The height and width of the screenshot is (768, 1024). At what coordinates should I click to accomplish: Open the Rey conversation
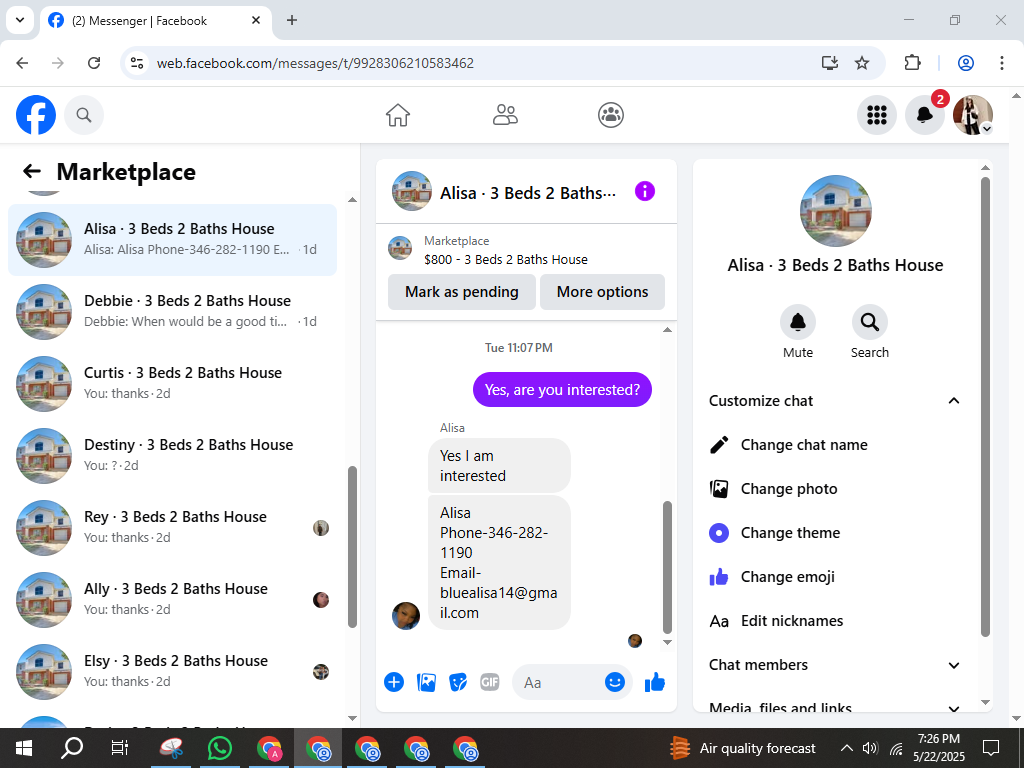pyautogui.click(x=172, y=527)
